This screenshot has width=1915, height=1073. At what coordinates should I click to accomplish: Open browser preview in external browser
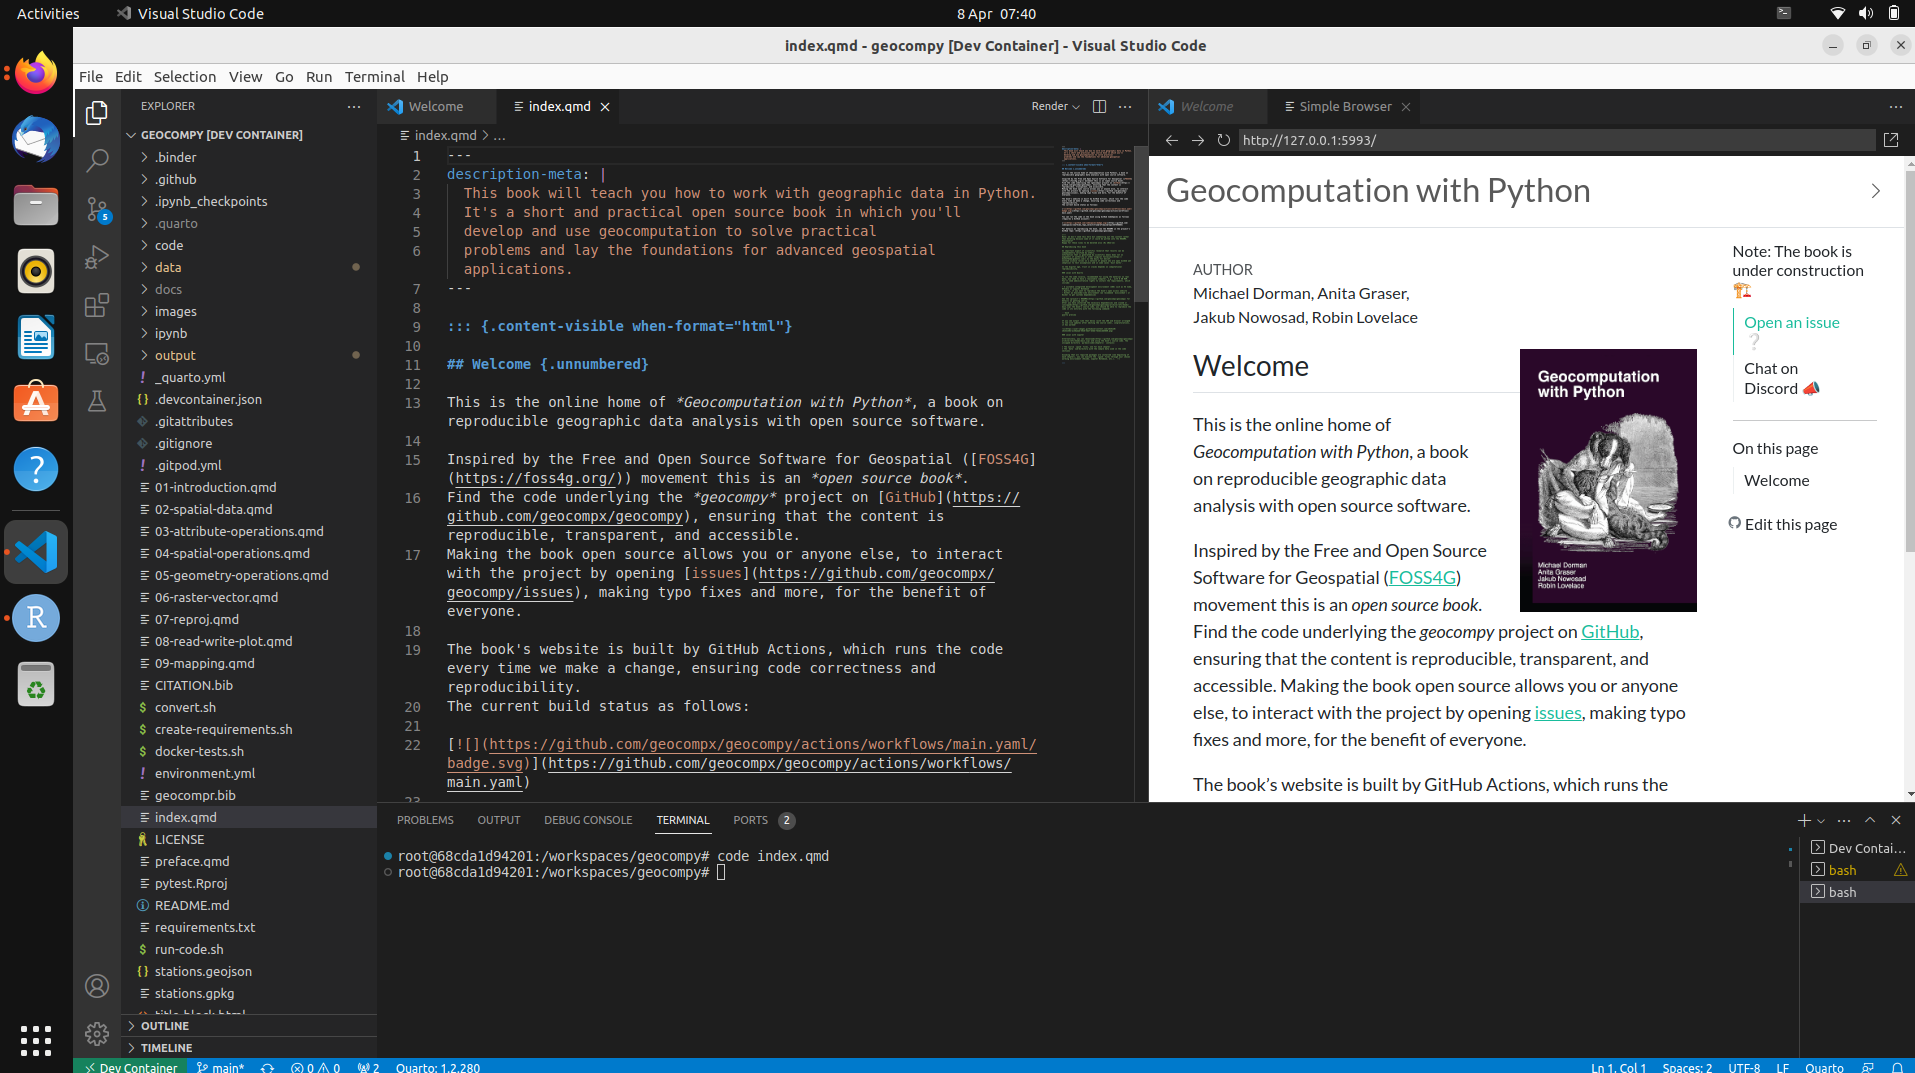1891,140
